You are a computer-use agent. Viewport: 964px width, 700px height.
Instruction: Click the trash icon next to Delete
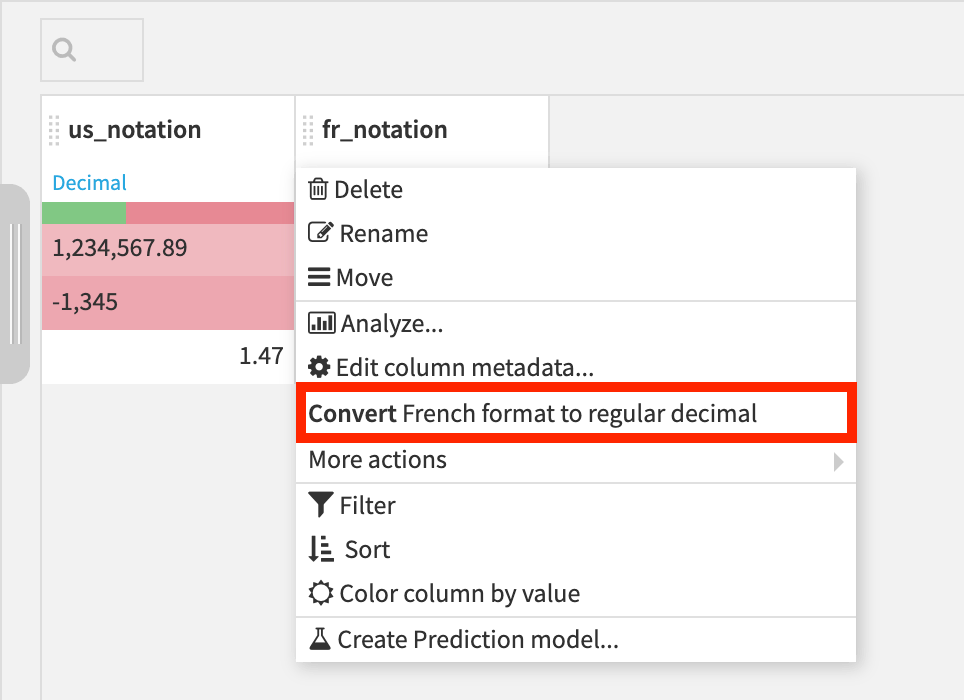318,189
